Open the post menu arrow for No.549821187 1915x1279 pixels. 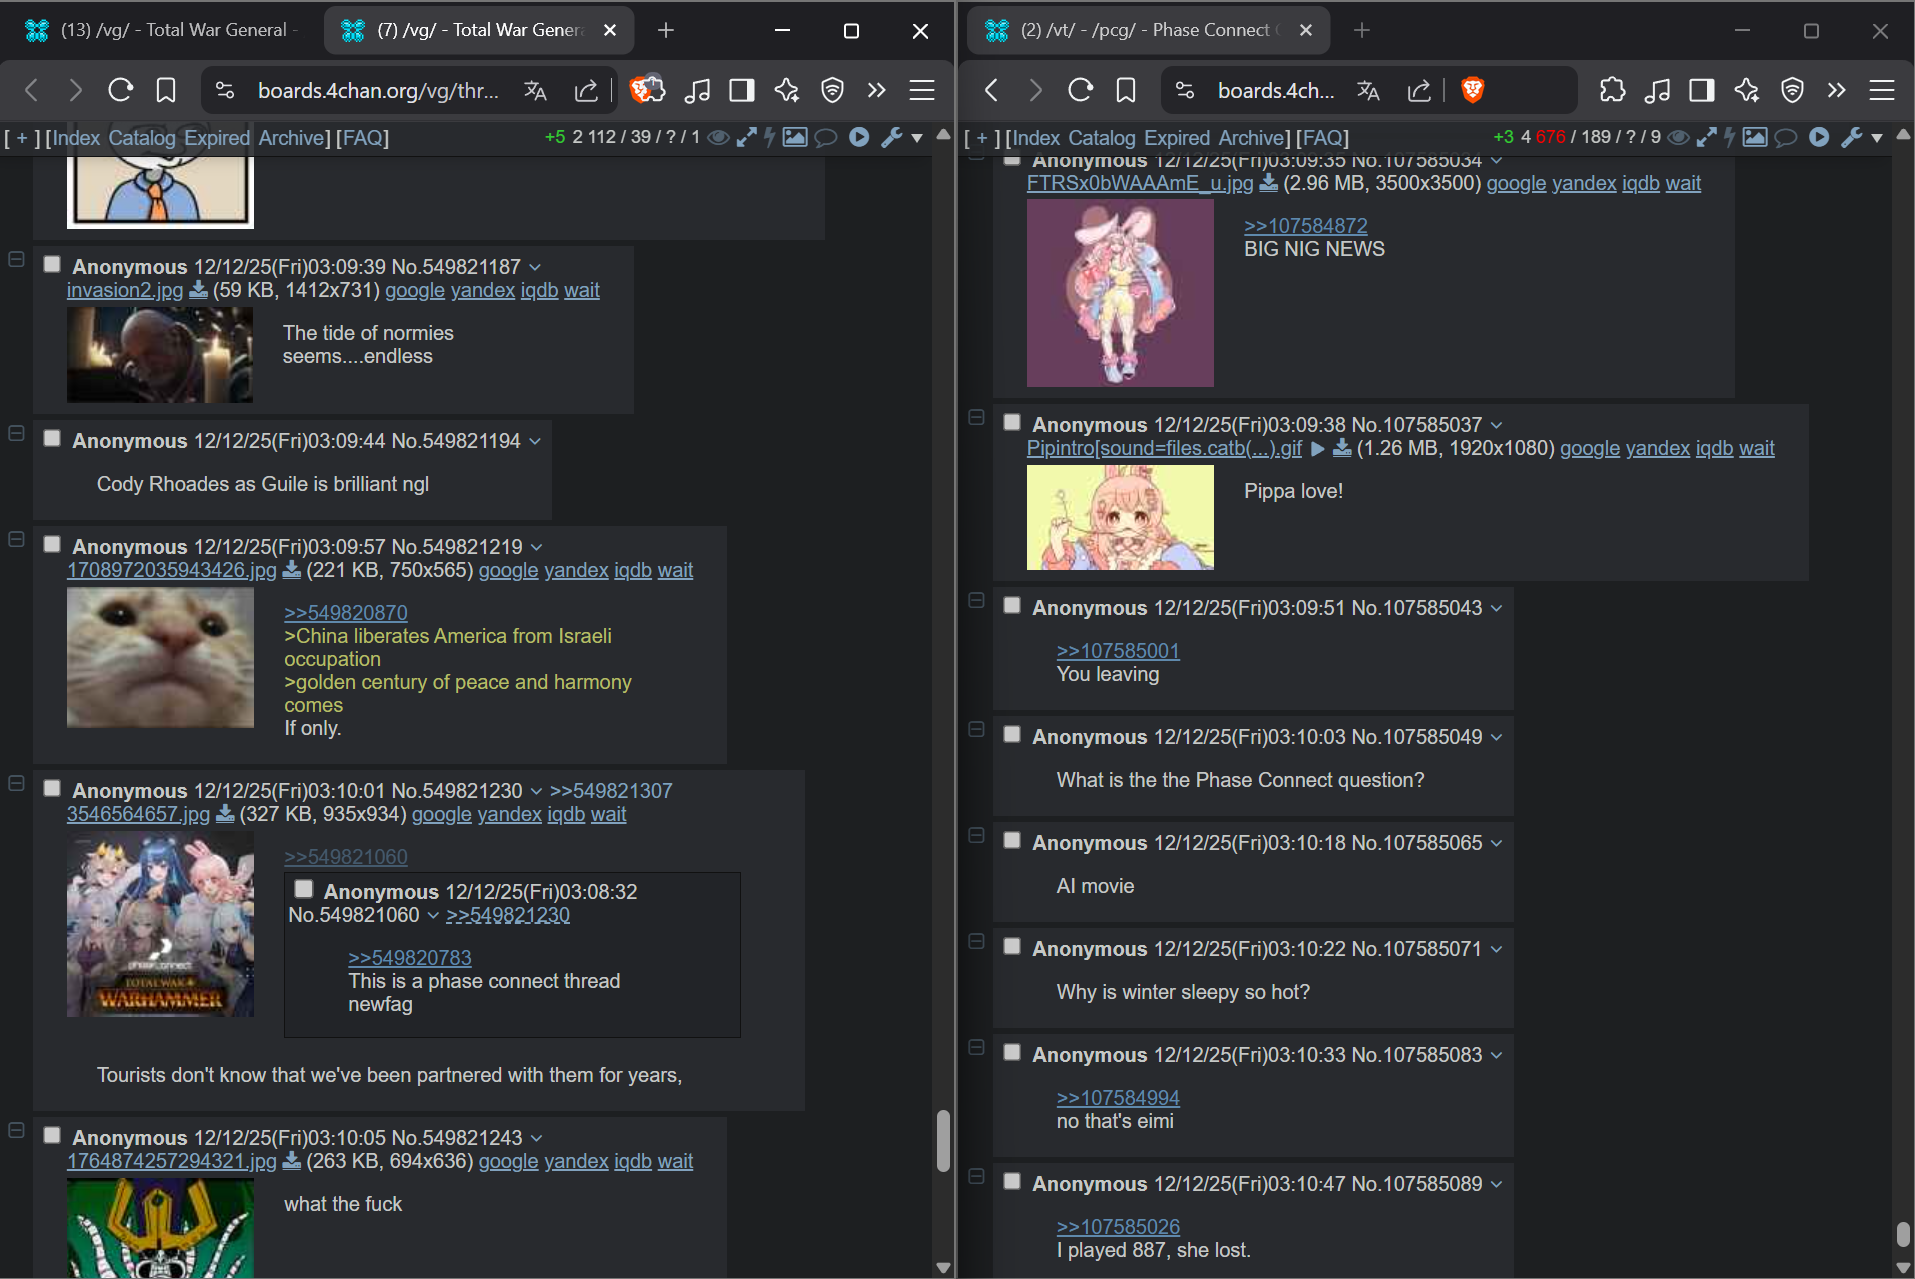tap(535, 267)
